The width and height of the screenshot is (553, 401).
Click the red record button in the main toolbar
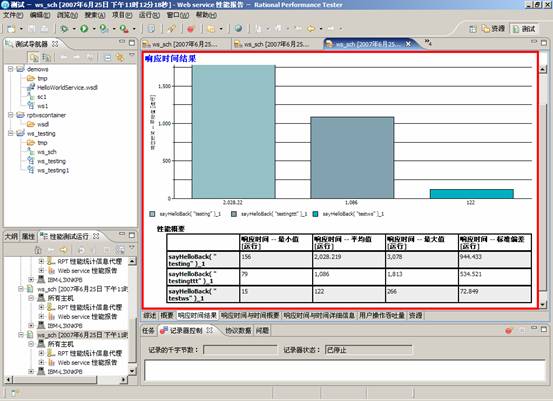pos(191,29)
